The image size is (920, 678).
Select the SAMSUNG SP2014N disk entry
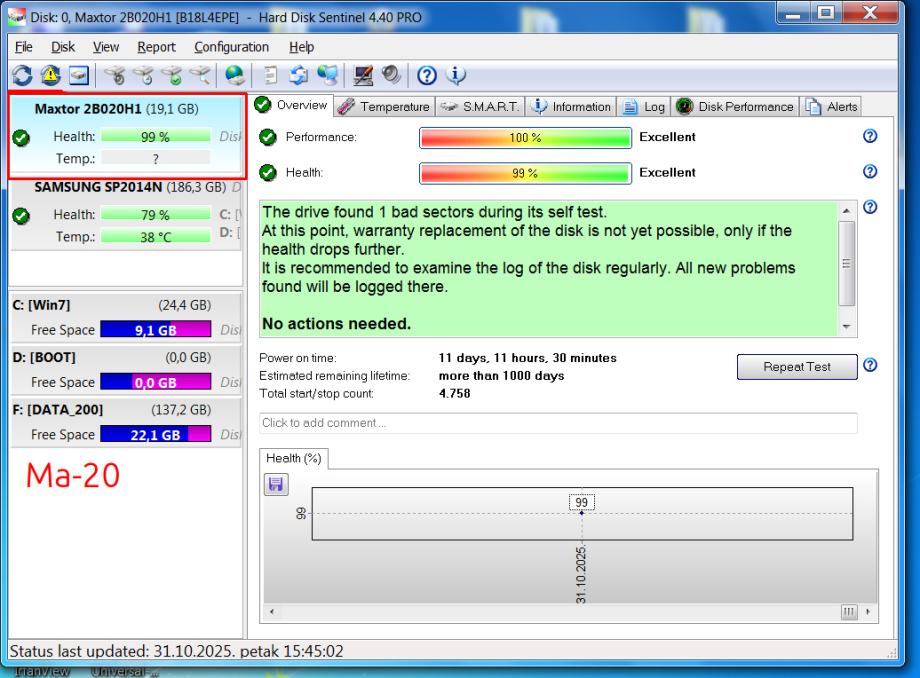pos(126,214)
